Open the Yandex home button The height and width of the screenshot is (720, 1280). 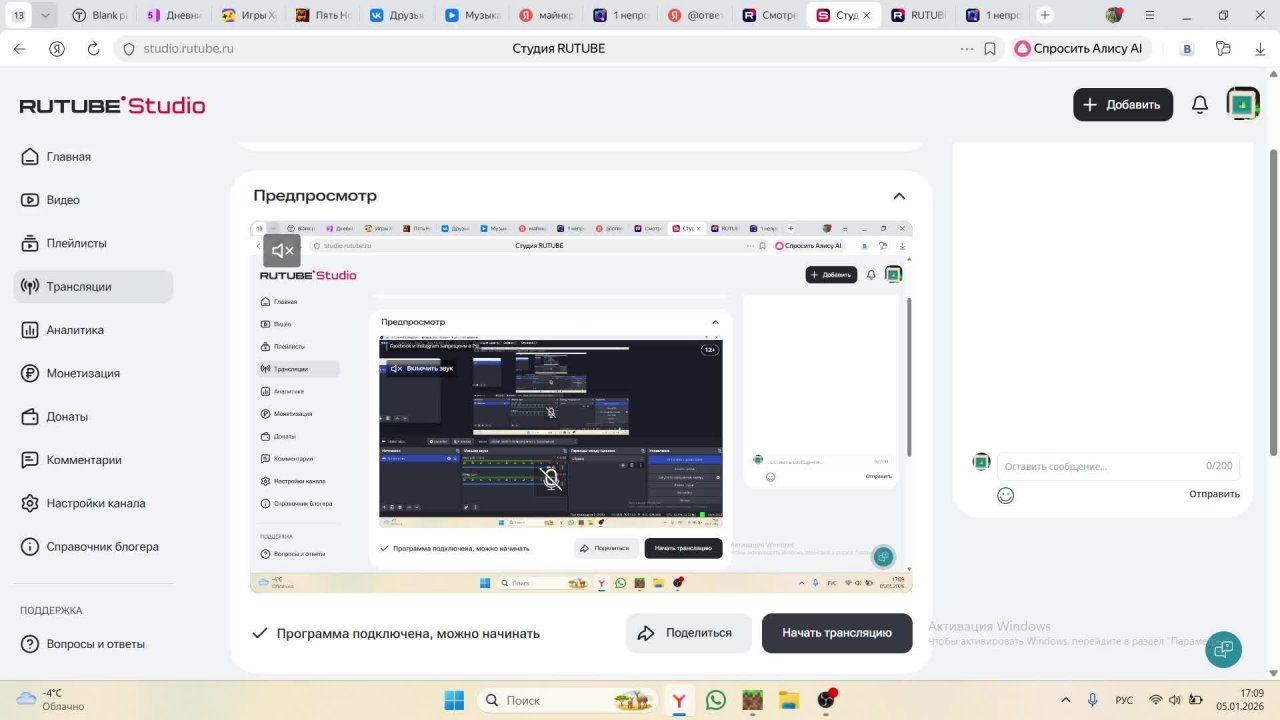tap(57, 48)
